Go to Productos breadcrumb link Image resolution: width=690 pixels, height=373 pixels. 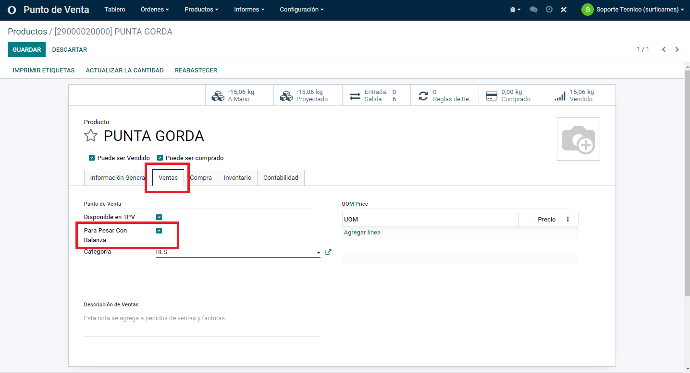tap(27, 31)
